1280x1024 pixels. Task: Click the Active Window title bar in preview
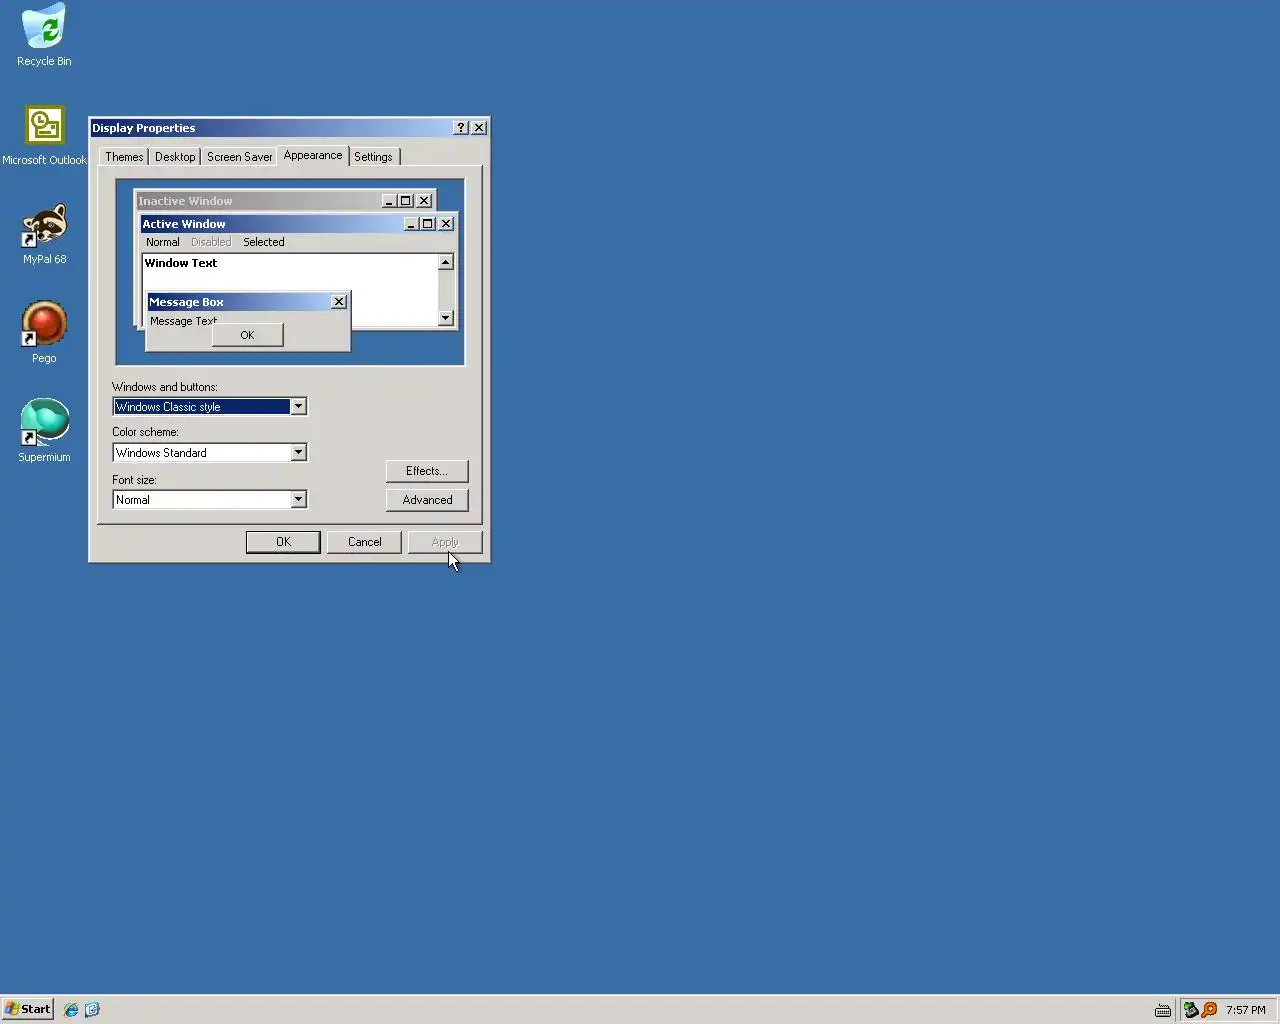(298, 224)
